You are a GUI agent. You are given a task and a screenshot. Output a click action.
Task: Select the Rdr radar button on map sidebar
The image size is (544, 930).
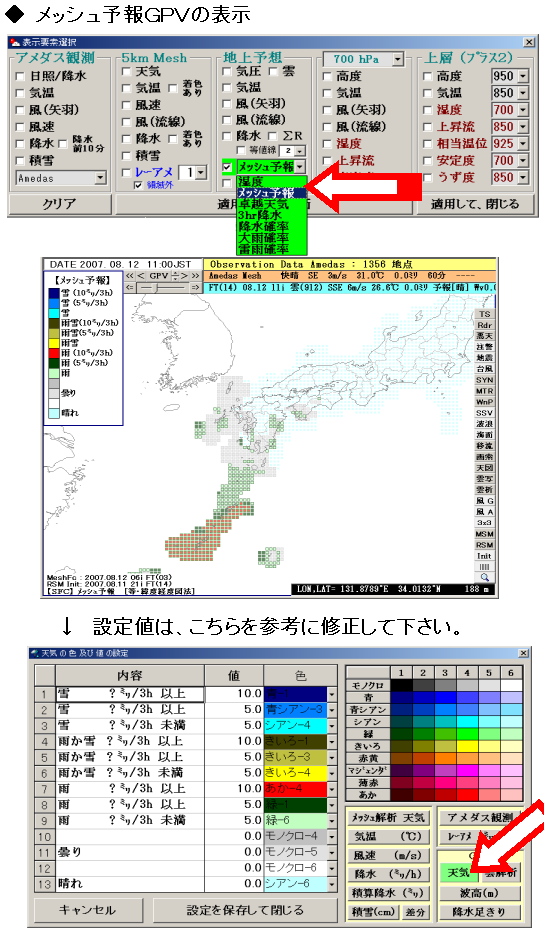pos(485,325)
